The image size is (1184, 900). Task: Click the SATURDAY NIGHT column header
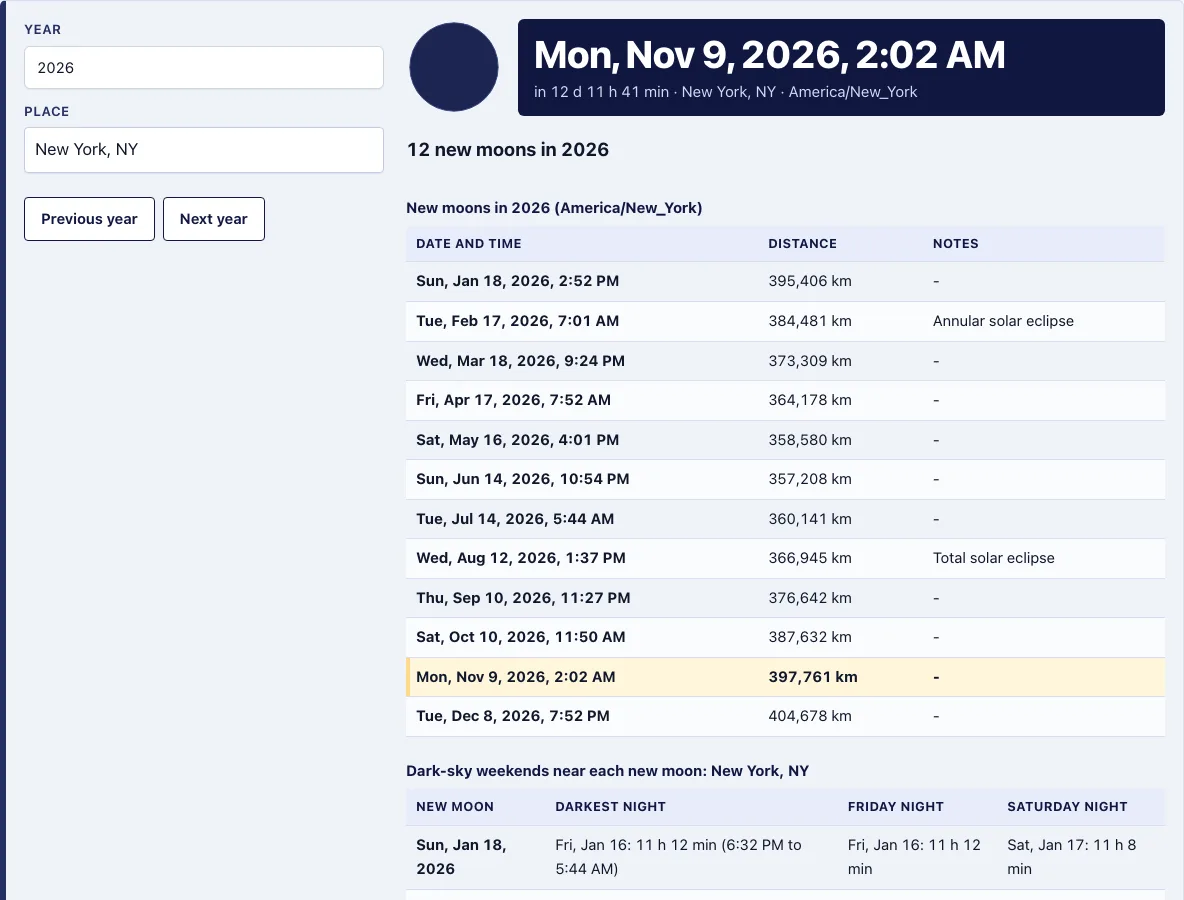1067,807
